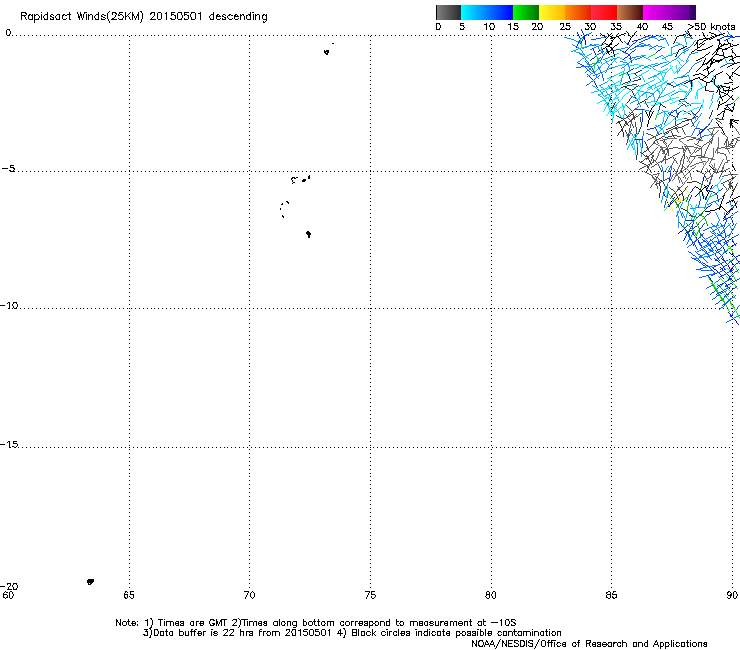Click the note line 'Times are GMT'
Screen dimensions: 740x650
click(193, 623)
